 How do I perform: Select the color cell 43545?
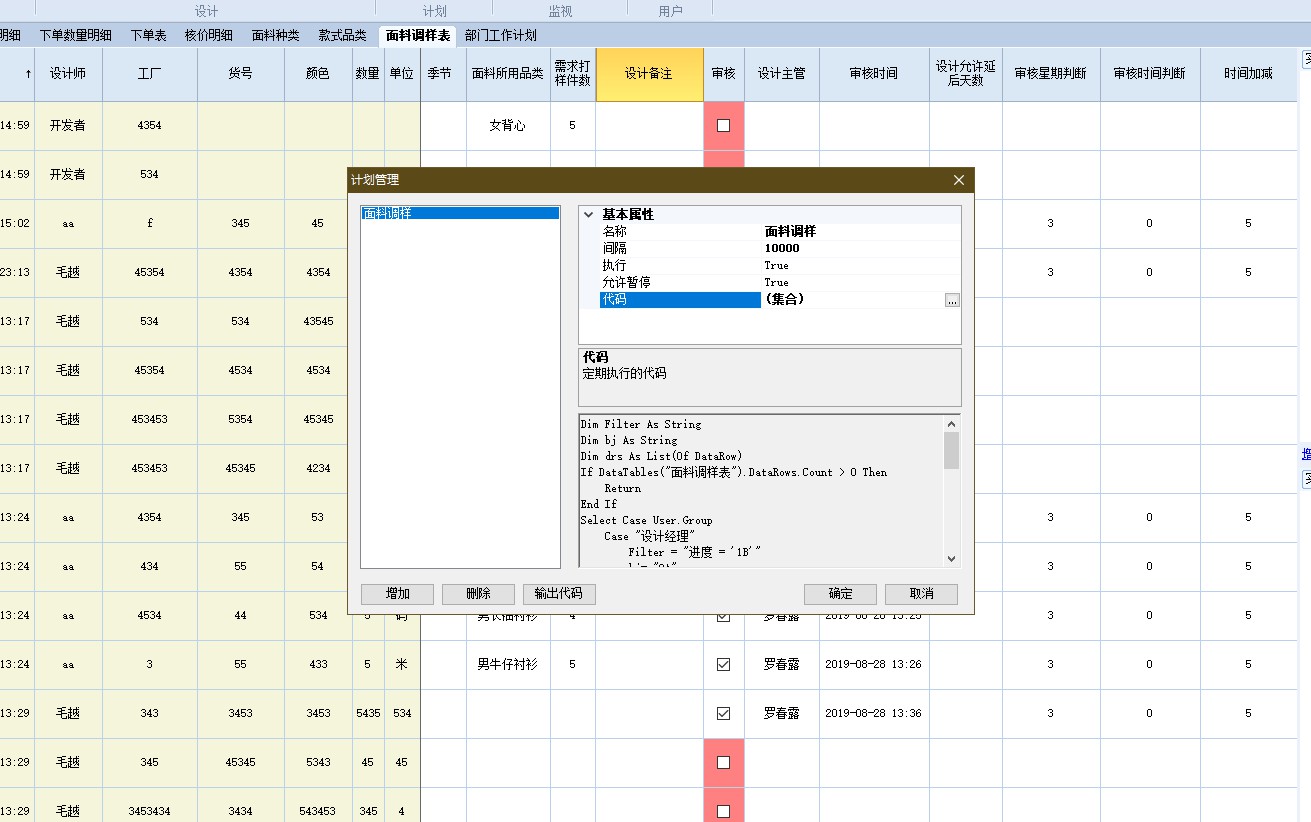click(x=318, y=321)
